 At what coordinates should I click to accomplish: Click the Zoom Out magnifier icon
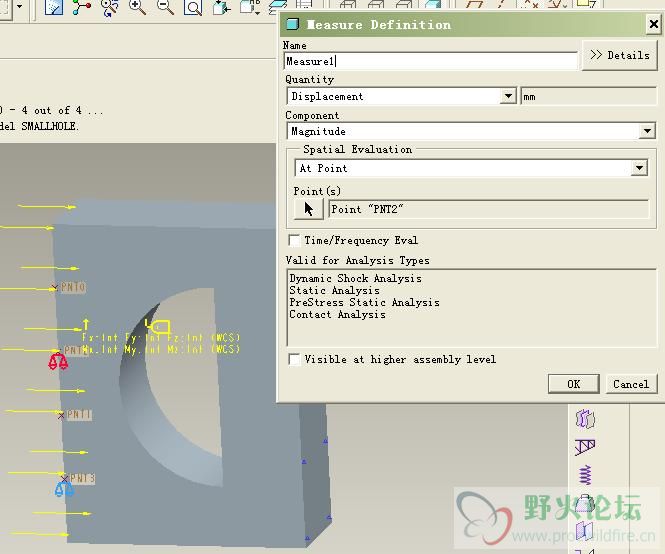pos(165,8)
